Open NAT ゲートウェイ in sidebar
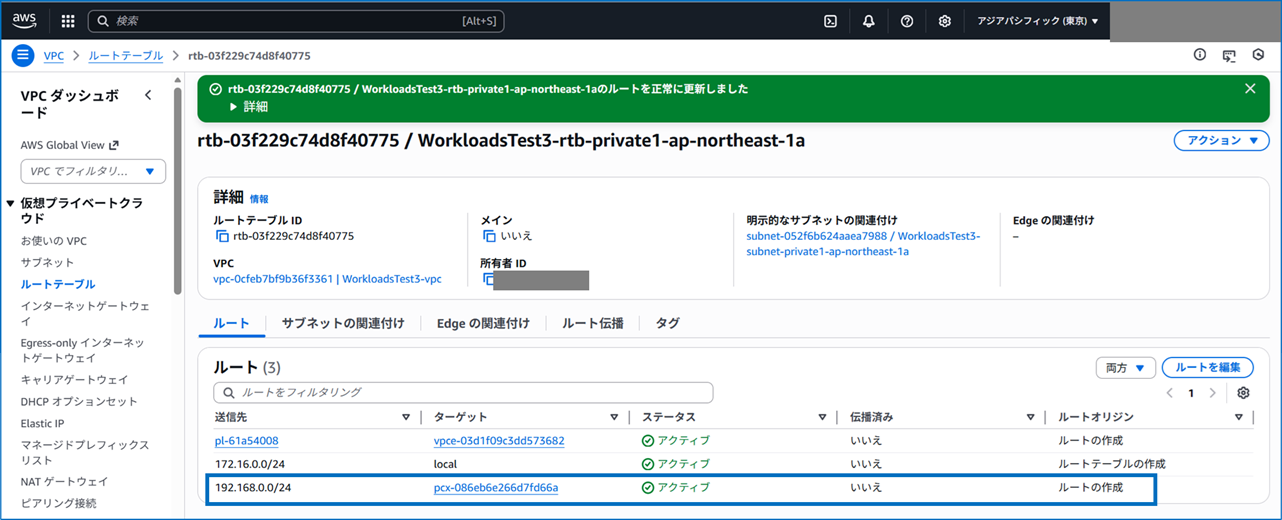 pyautogui.click(x=64, y=481)
